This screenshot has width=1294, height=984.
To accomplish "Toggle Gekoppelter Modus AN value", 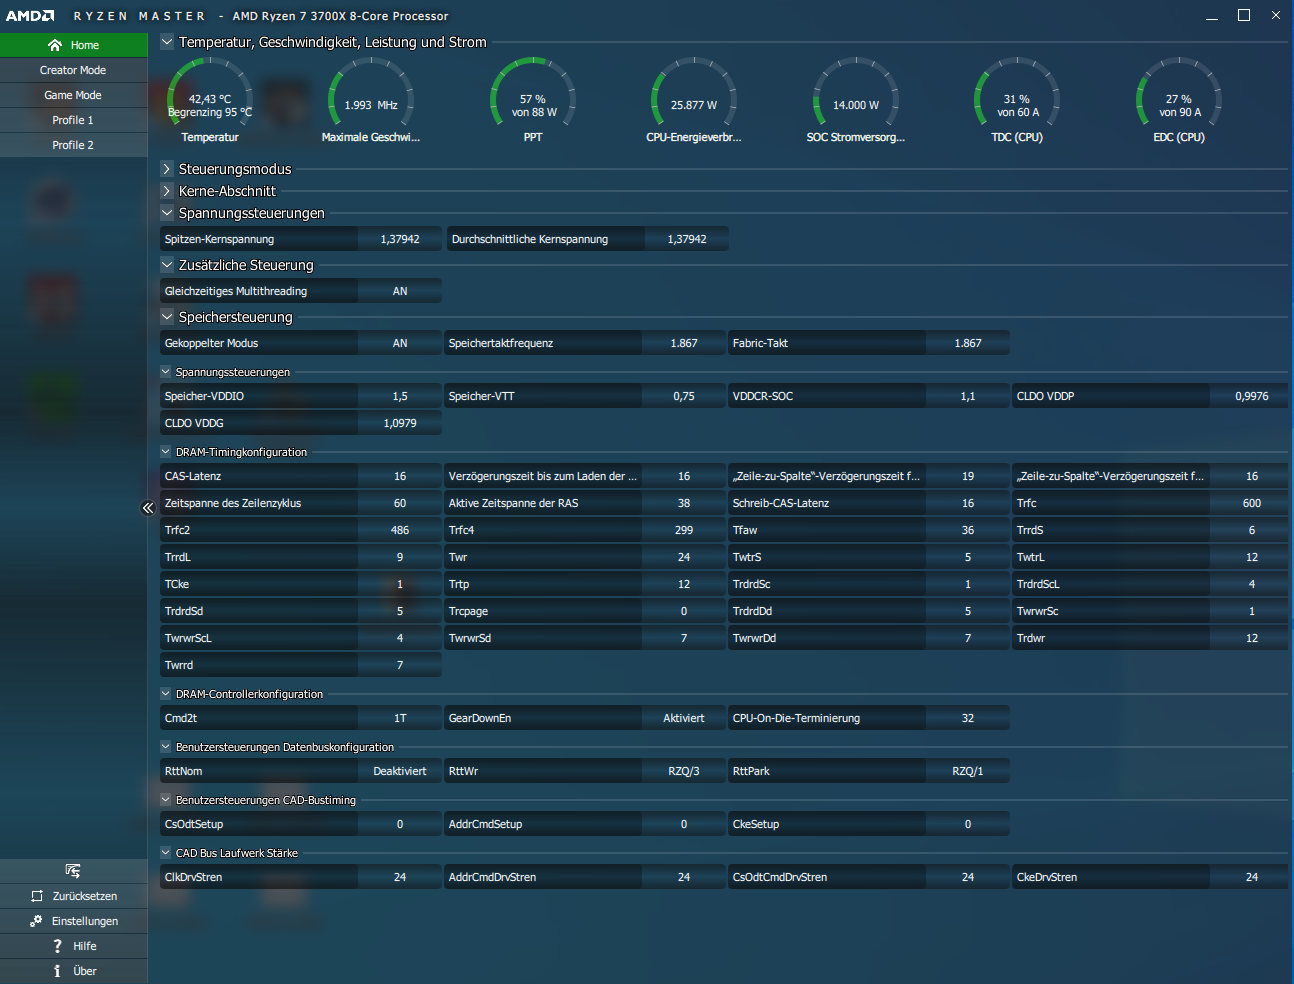I will pos(400,343).
